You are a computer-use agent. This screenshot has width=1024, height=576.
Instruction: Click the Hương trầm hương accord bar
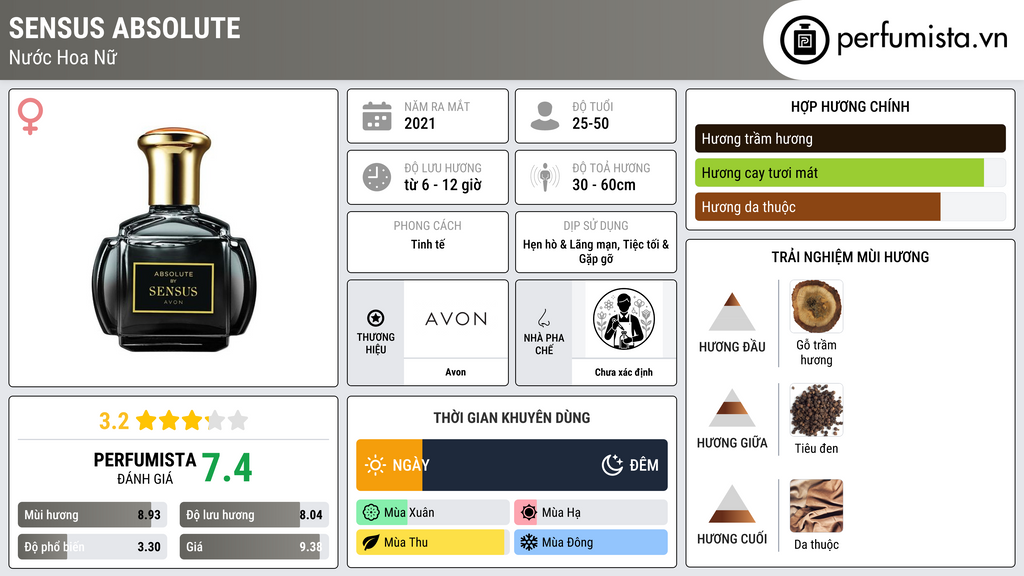coord(850,138)
